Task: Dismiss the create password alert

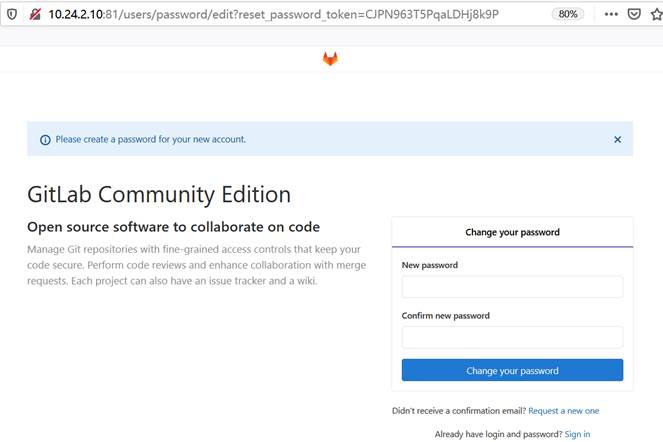Action: 617,140
